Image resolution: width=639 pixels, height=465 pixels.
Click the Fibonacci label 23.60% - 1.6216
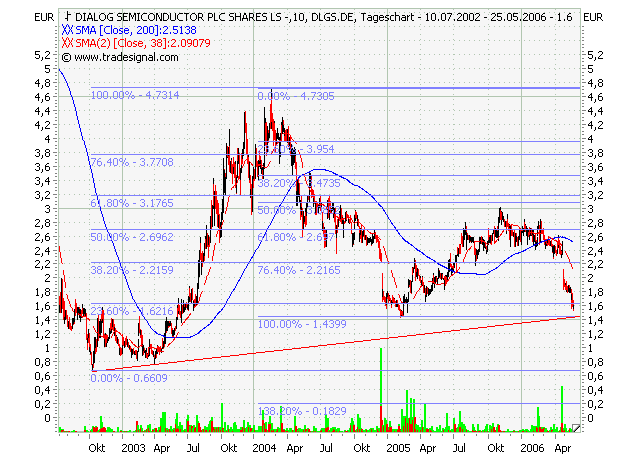[132, 311]
